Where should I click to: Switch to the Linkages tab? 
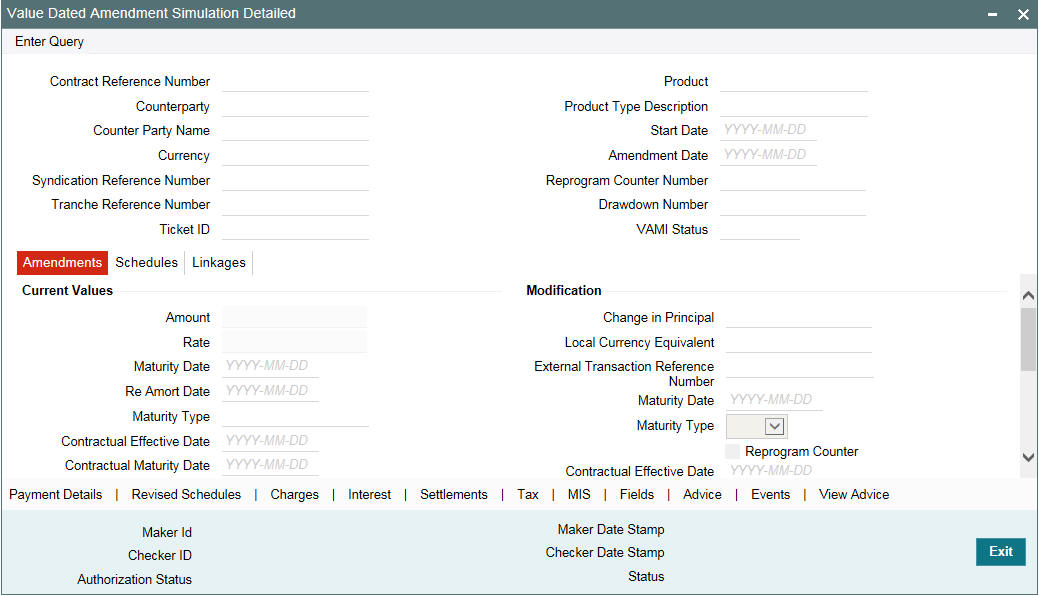(219, 263)
